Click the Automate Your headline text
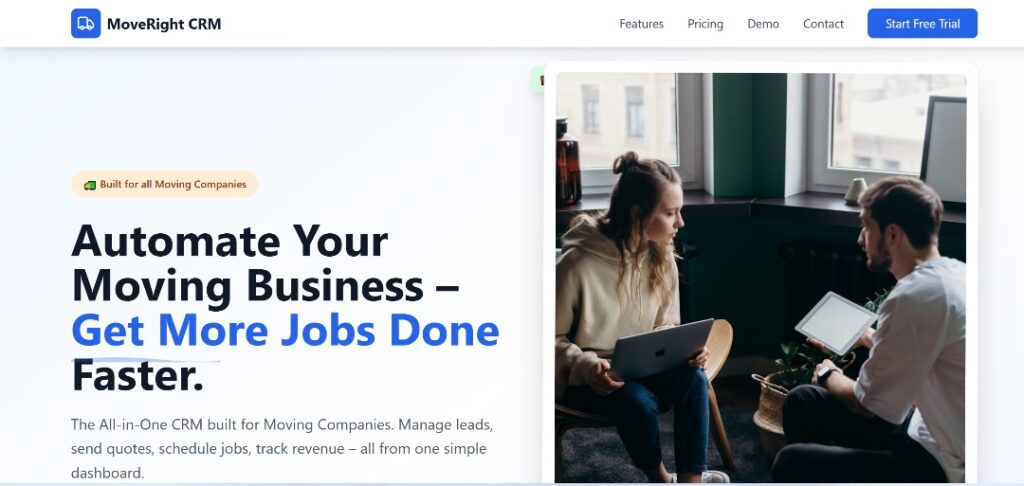Image resolution: width=1024 pixels, height=486 pixels. click(230, 241)
